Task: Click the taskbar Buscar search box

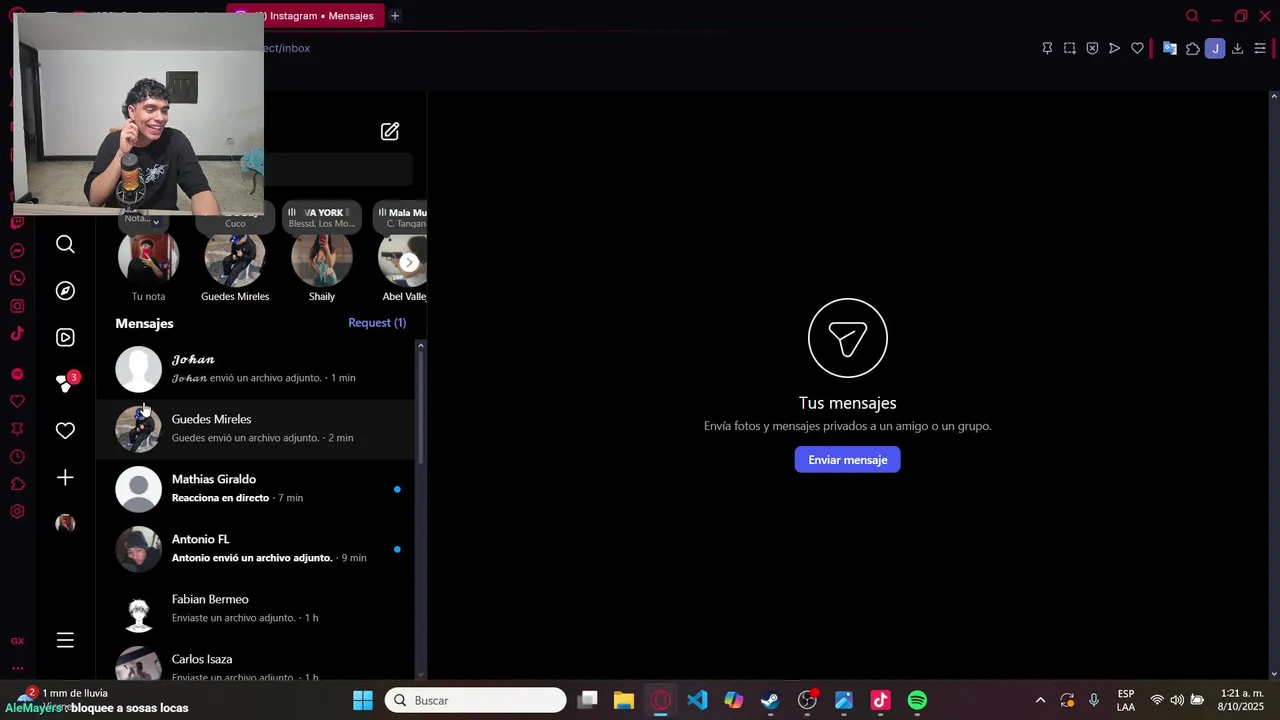Action: 476,700
